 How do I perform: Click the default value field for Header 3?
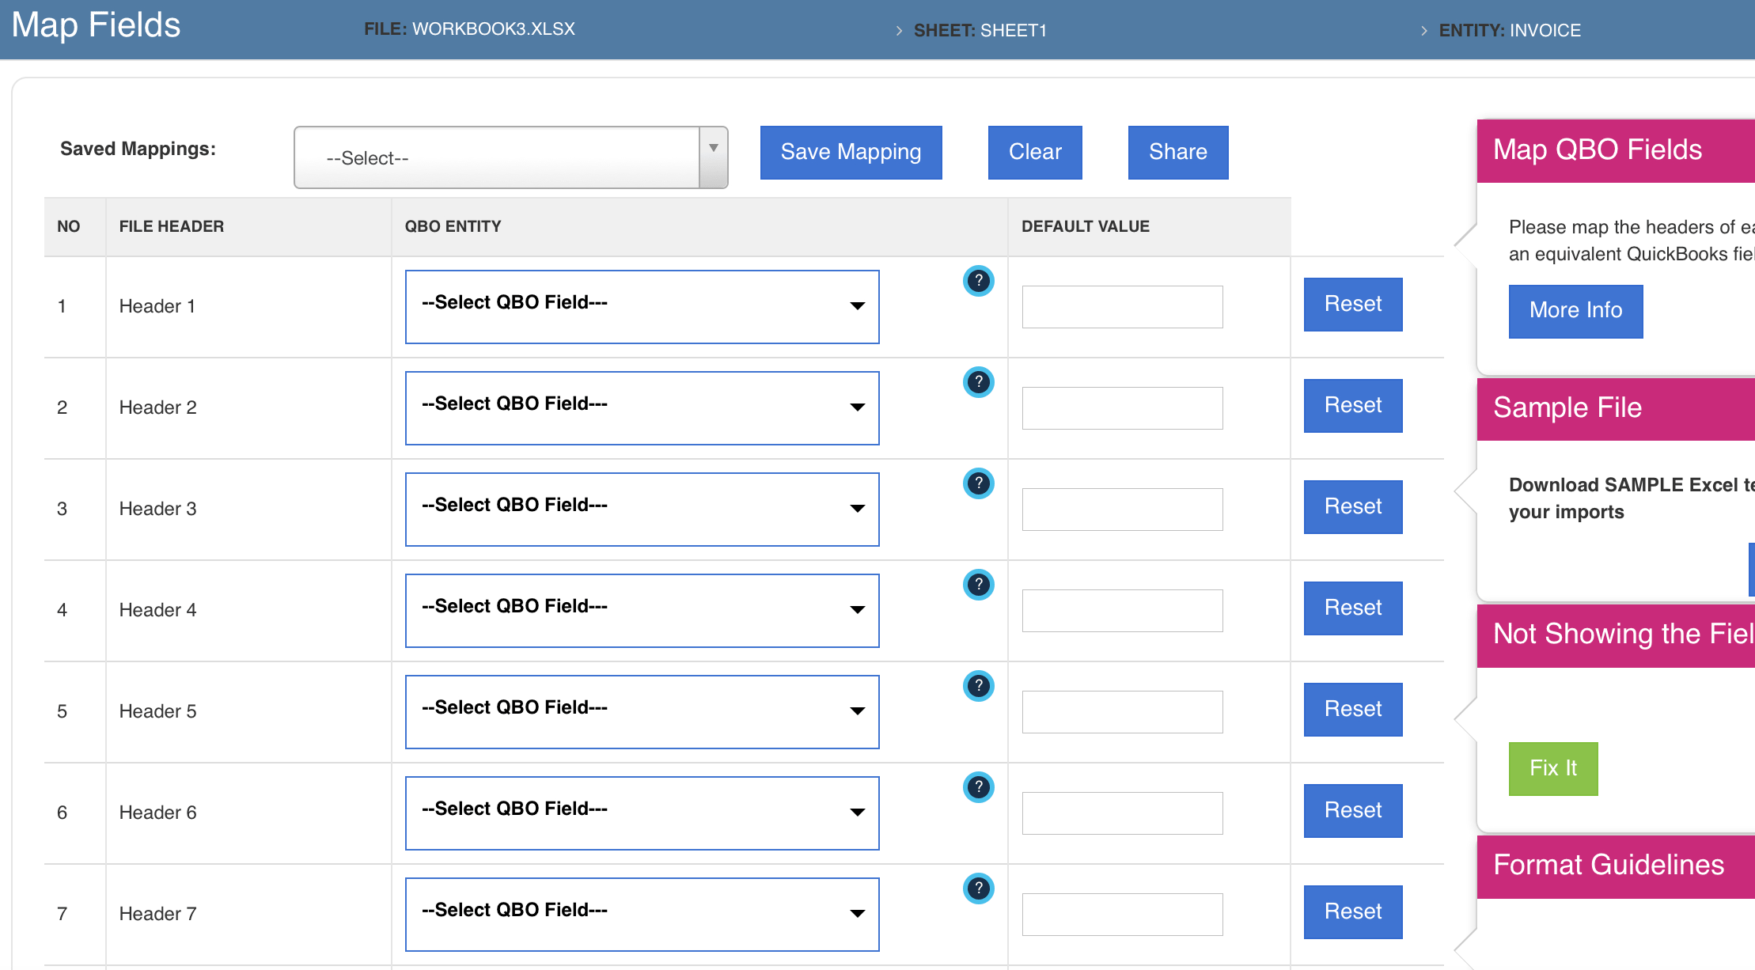[x=1122, y=509]
